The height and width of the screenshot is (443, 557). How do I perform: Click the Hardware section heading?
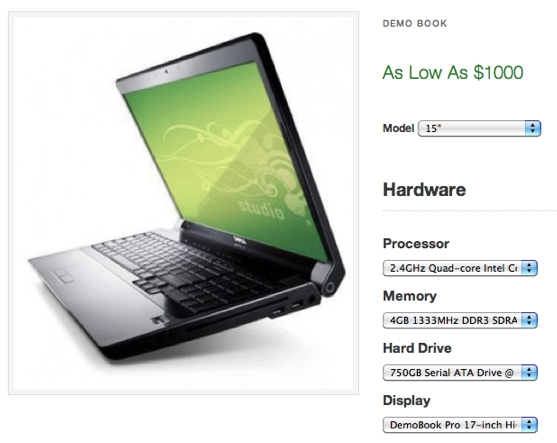pyautogui.click(x=424, y=190)
